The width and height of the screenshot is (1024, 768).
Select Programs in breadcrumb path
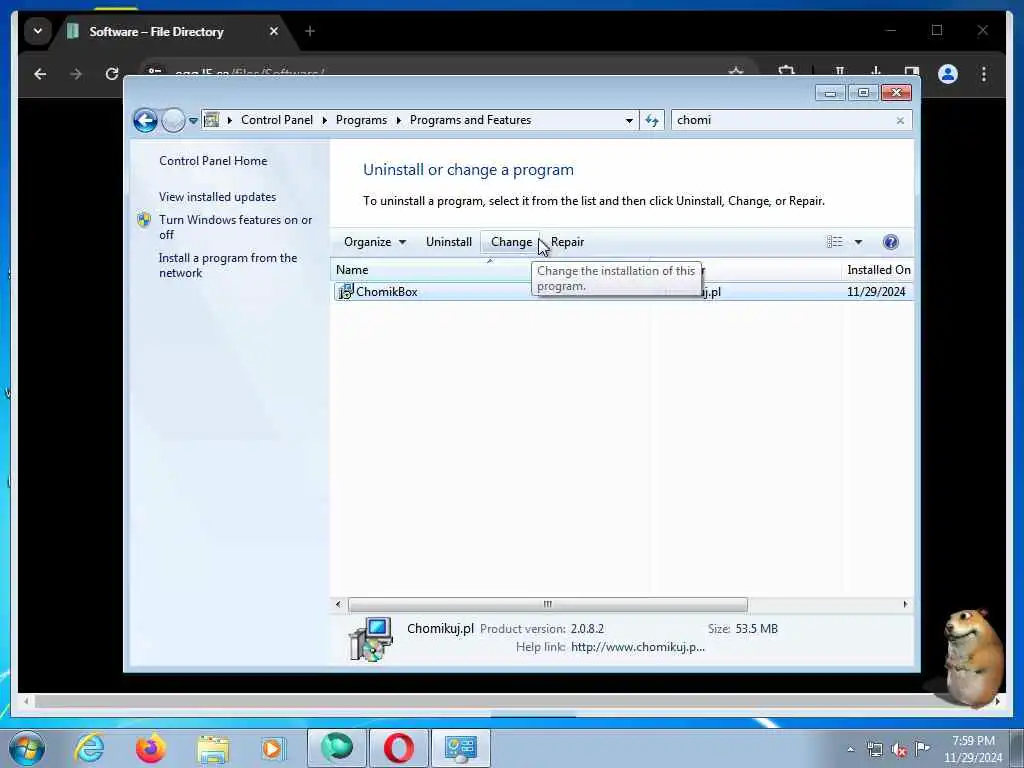[361, 120]
